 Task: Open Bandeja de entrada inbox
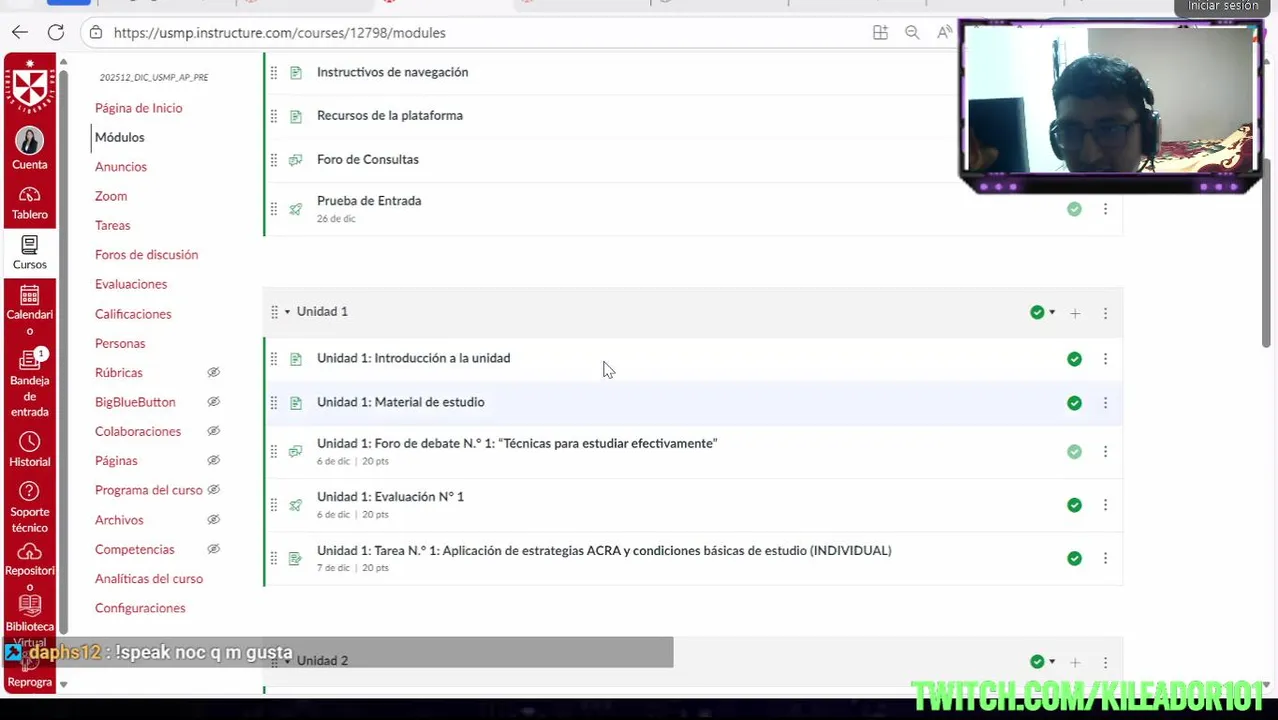[30, 383]
